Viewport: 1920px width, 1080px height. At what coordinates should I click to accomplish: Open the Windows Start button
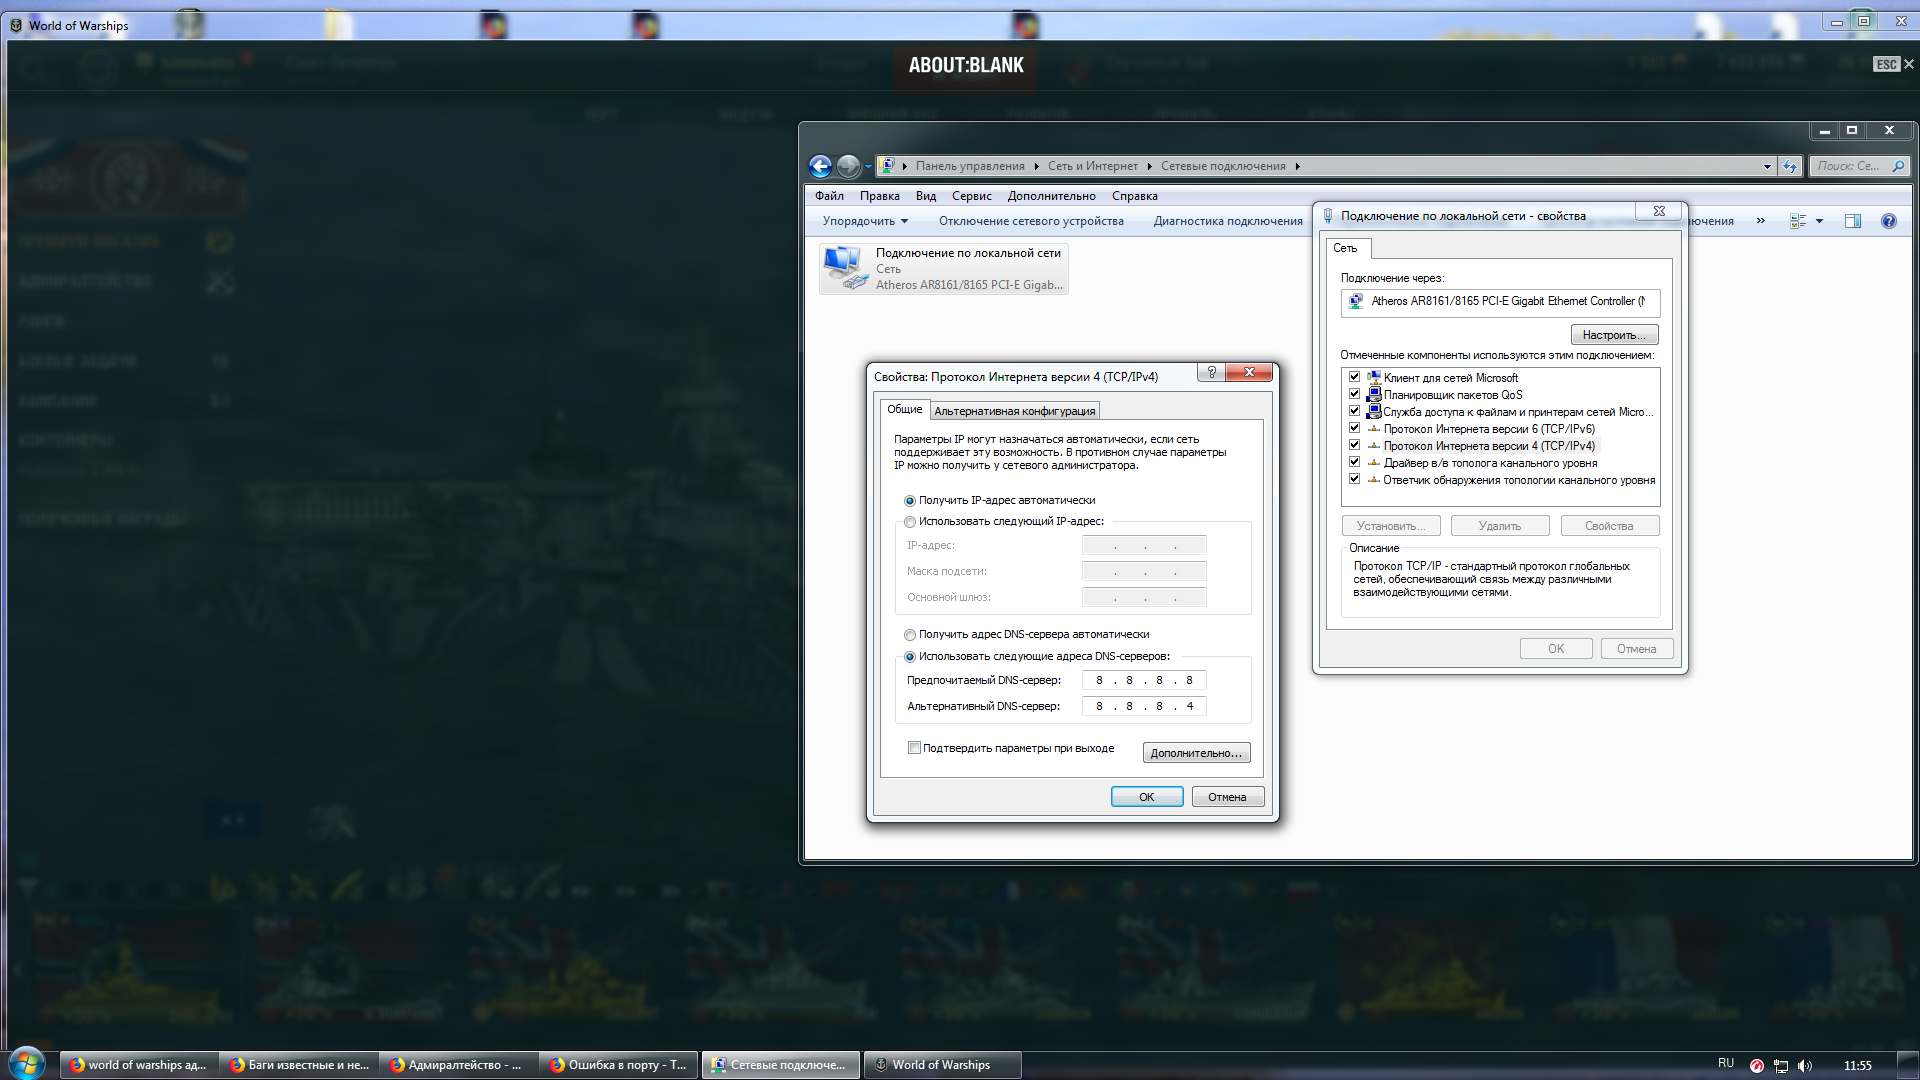click(27, 1064)
